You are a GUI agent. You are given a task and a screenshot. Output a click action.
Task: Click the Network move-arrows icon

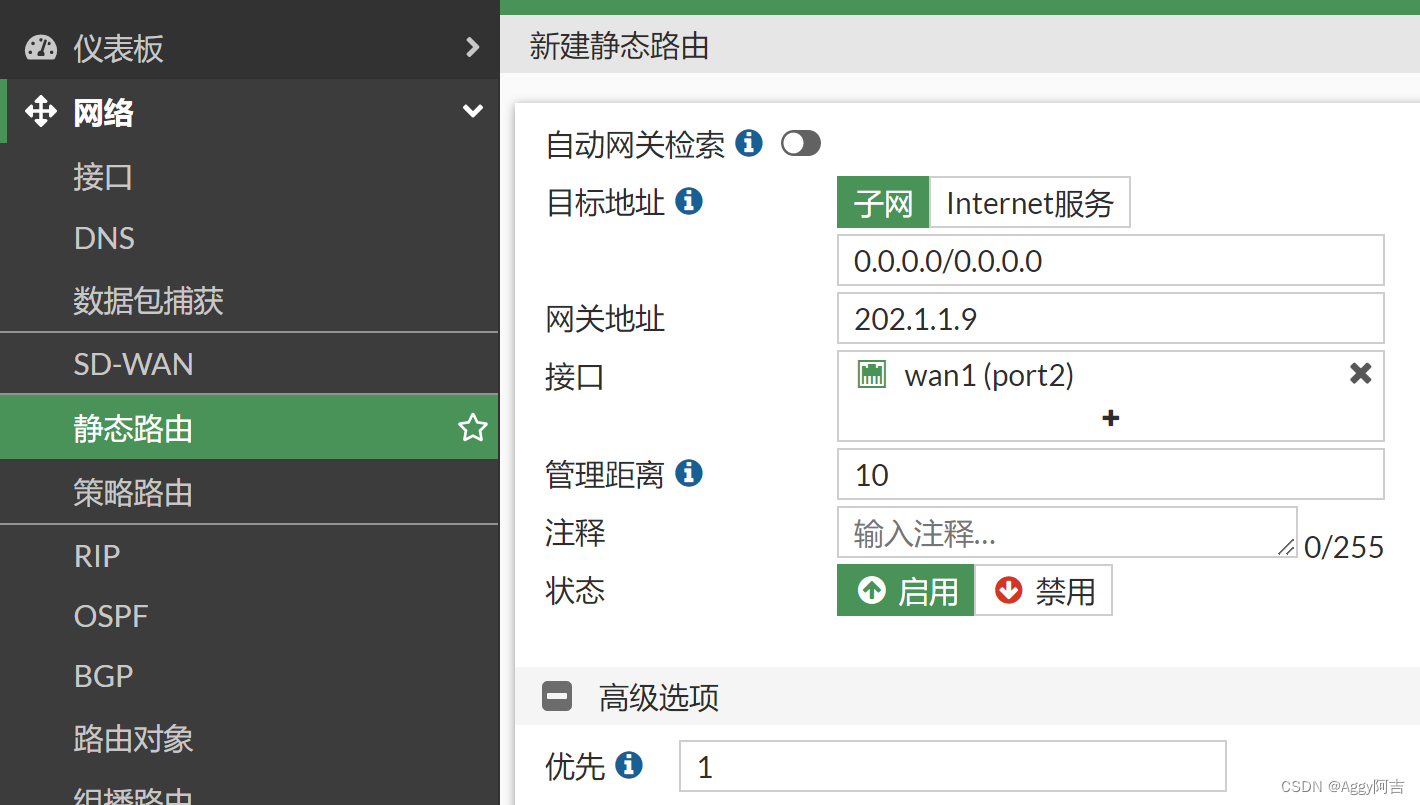point(41,111)
